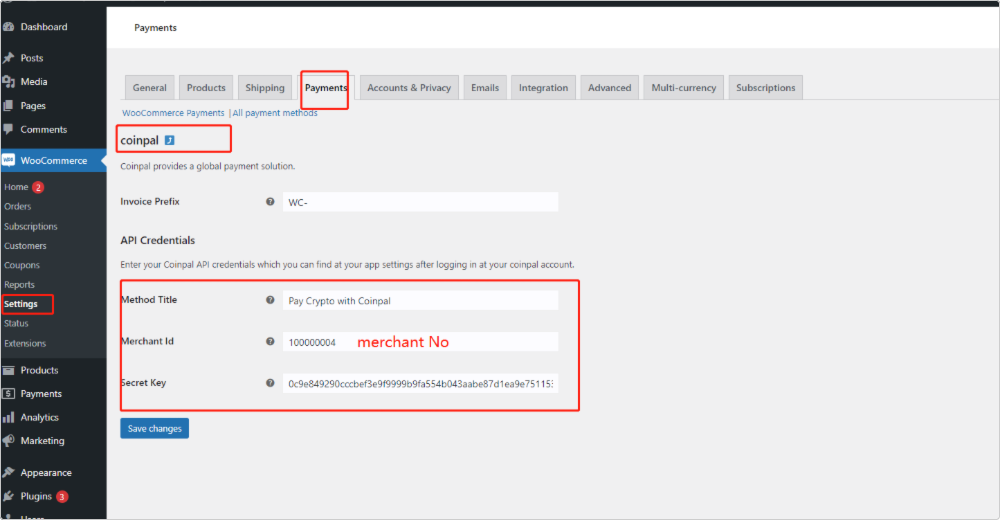The width and height of the screenshot is (1000, 520).
Task: Open the Accounts & Privacy tab
Action: 409,88
